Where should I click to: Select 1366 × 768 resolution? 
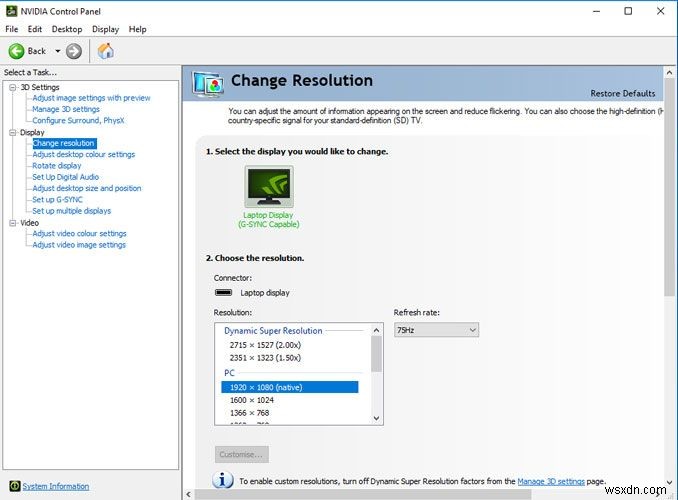coord(249,413)
